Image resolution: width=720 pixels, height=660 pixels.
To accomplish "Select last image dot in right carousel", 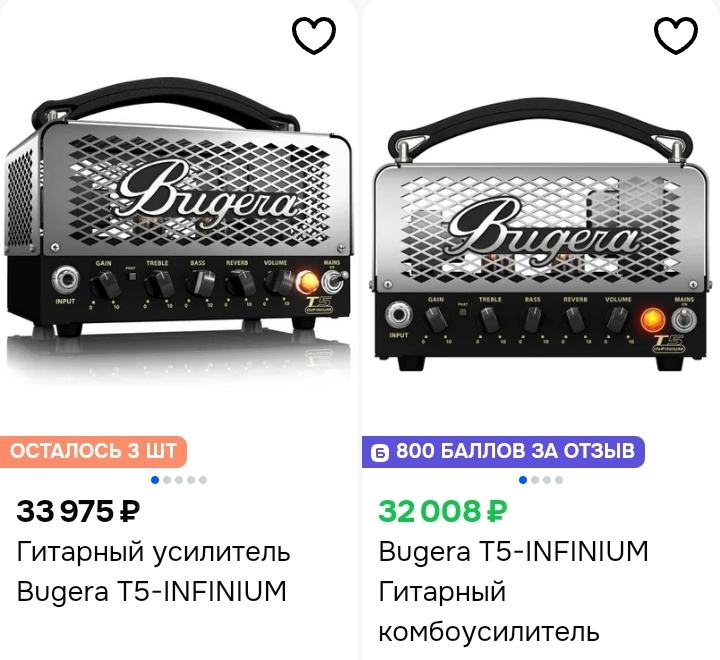I will pyautogui.click(x=559, y=480).
